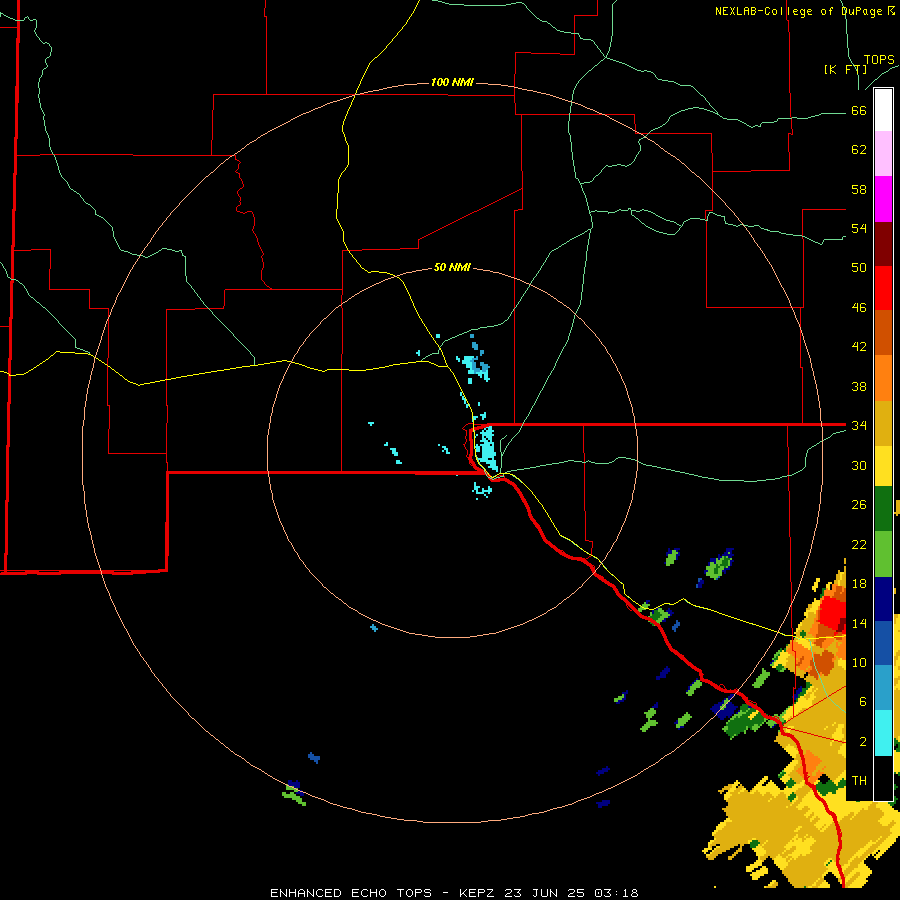Click the "34" legend value
This screenshot has width=900, height=900.
(x=859, y=425)
